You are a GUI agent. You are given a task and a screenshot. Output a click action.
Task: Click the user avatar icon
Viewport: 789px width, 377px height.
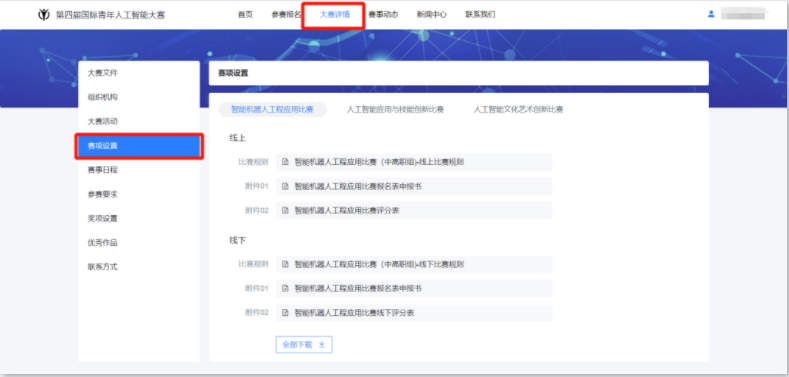(x=711, y=14)
